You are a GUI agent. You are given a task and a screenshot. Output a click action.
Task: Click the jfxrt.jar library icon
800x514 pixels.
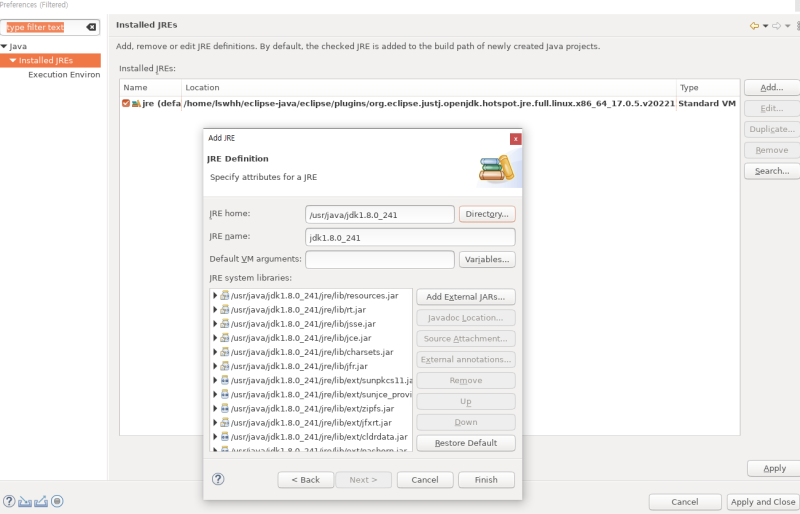point(224,423)
